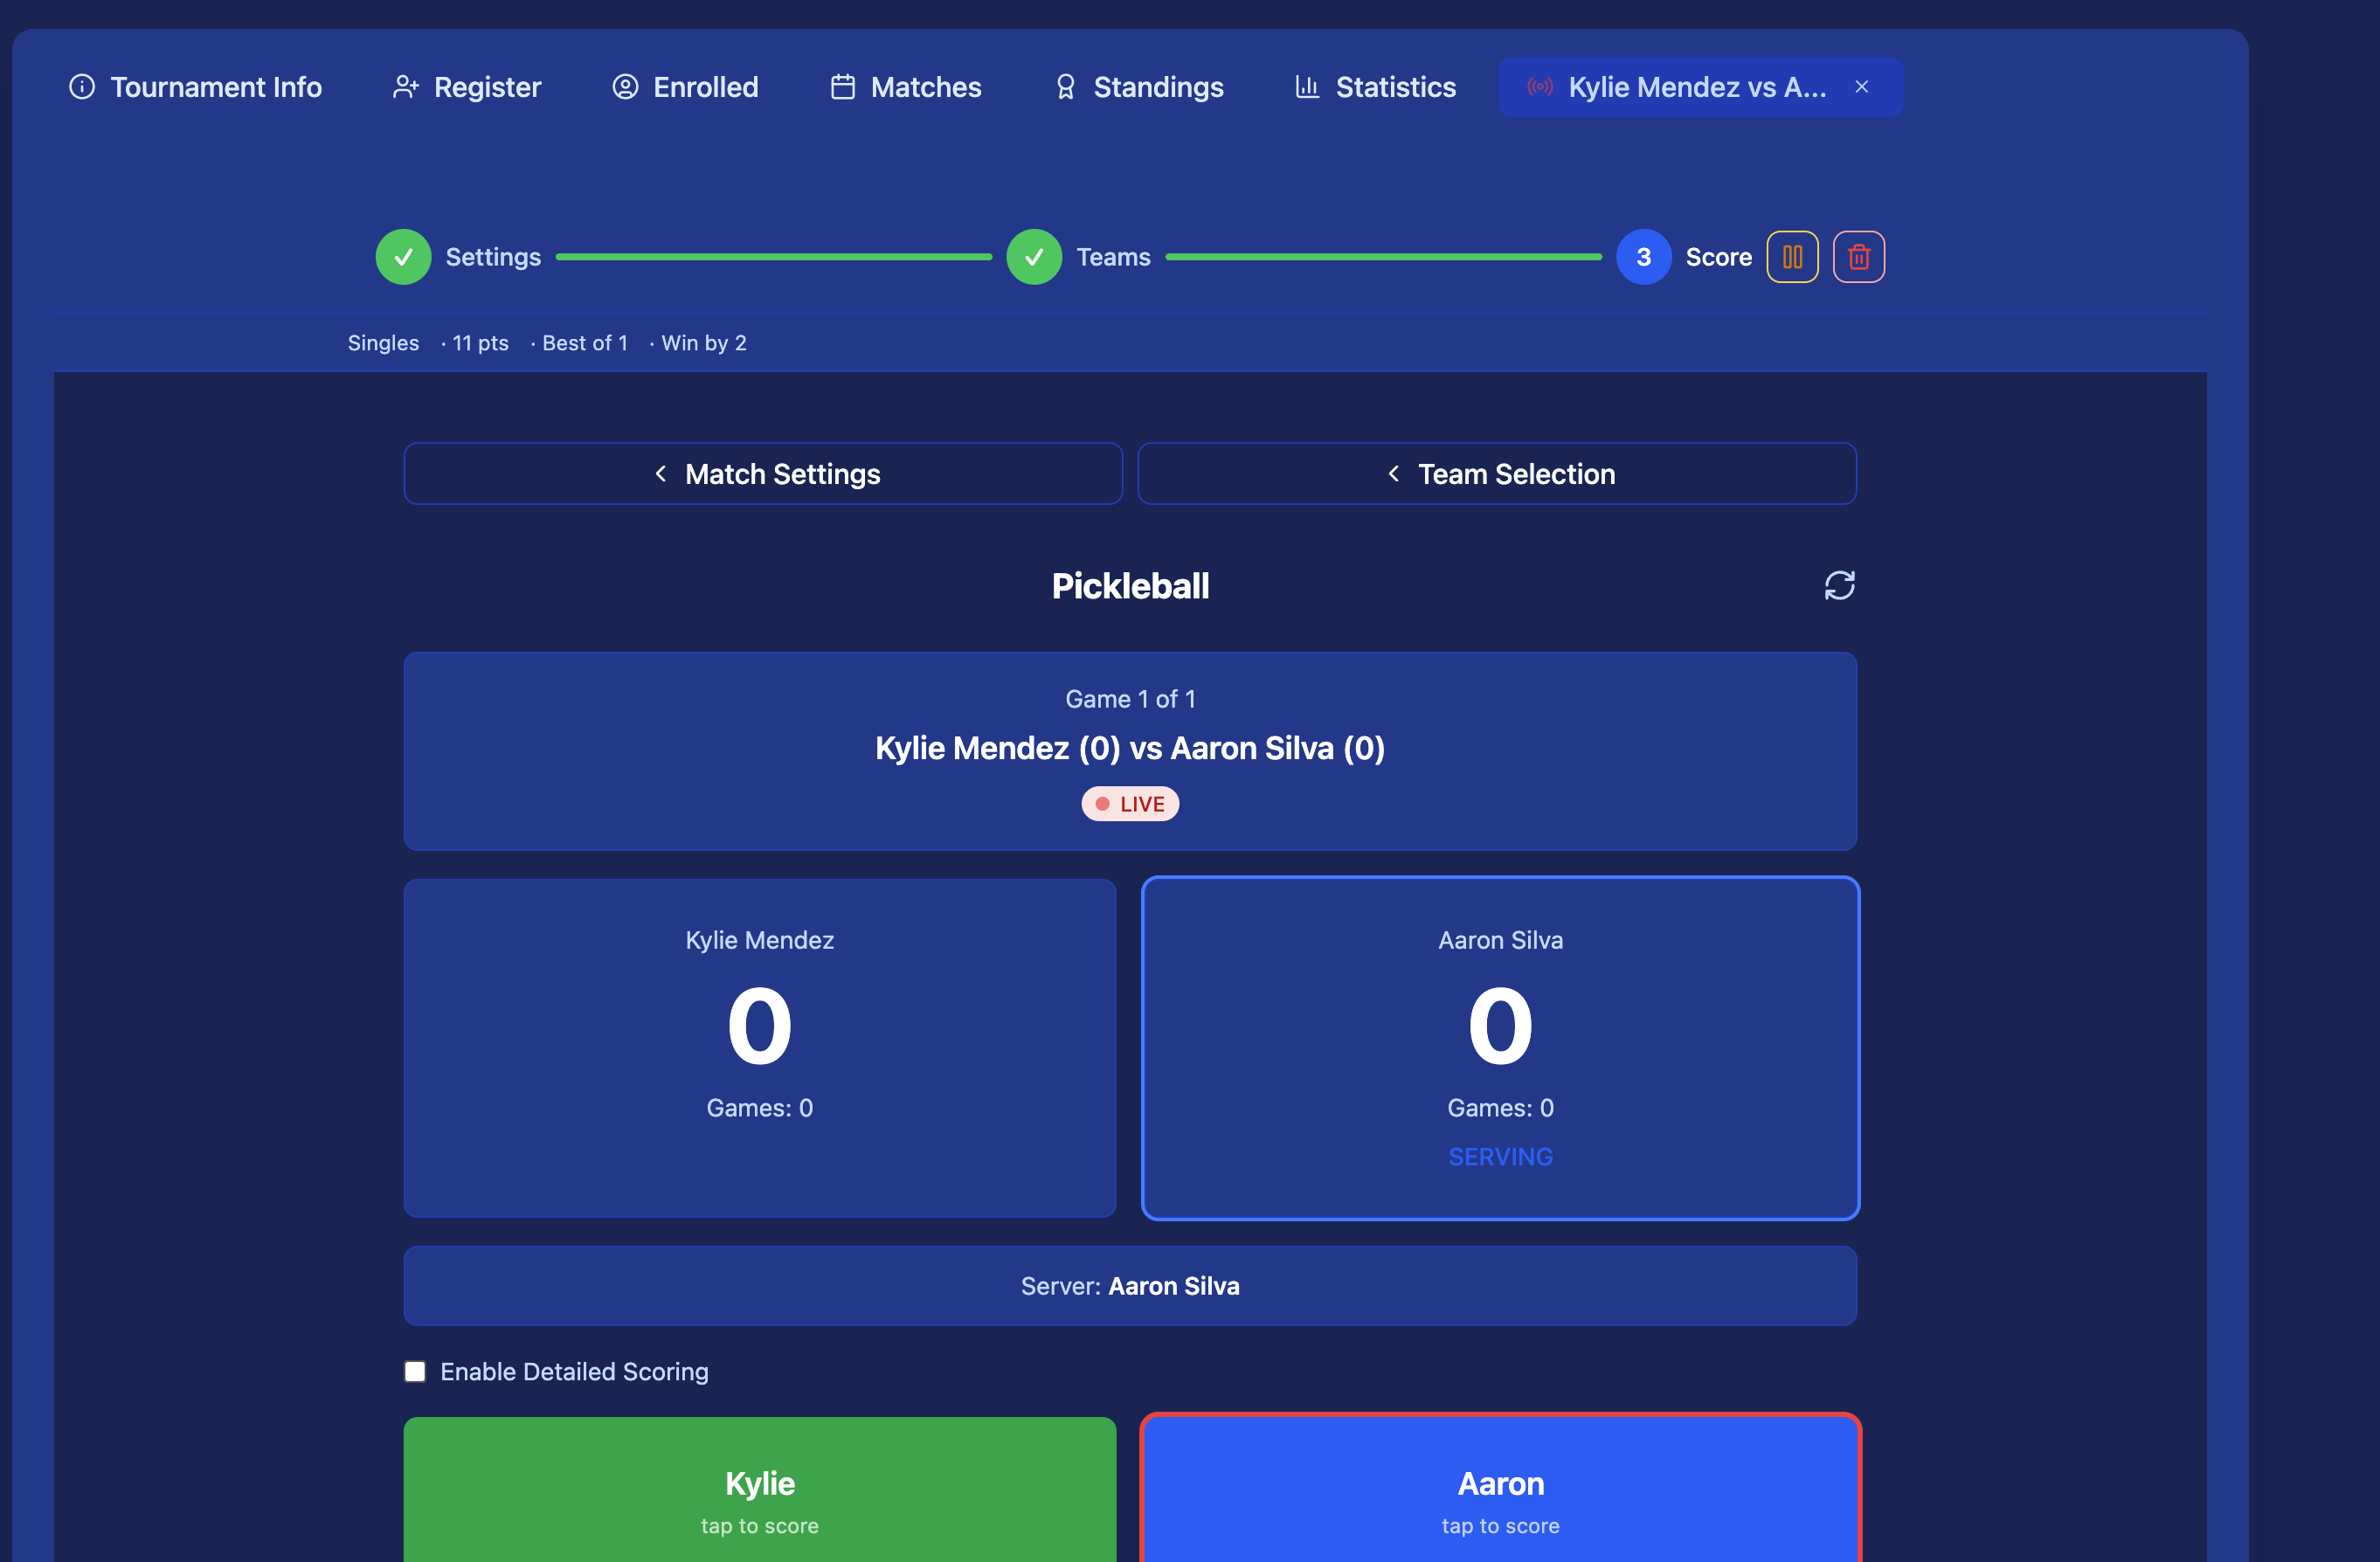Go back to Team Selection
Viewport: 2380px width, 1562px height.
pyautogui.click(x=1497, y=474)
